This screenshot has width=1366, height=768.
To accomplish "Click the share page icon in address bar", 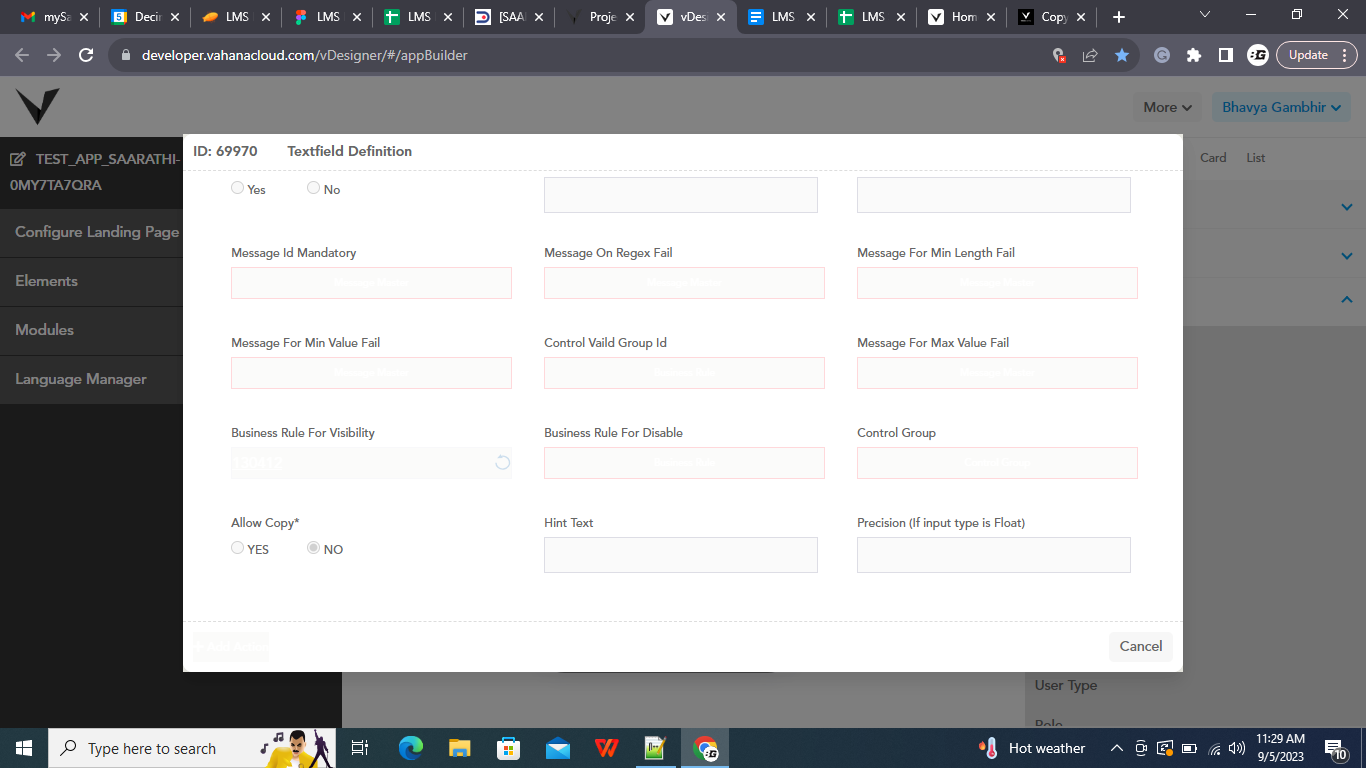I will [x=1090, y=56].
